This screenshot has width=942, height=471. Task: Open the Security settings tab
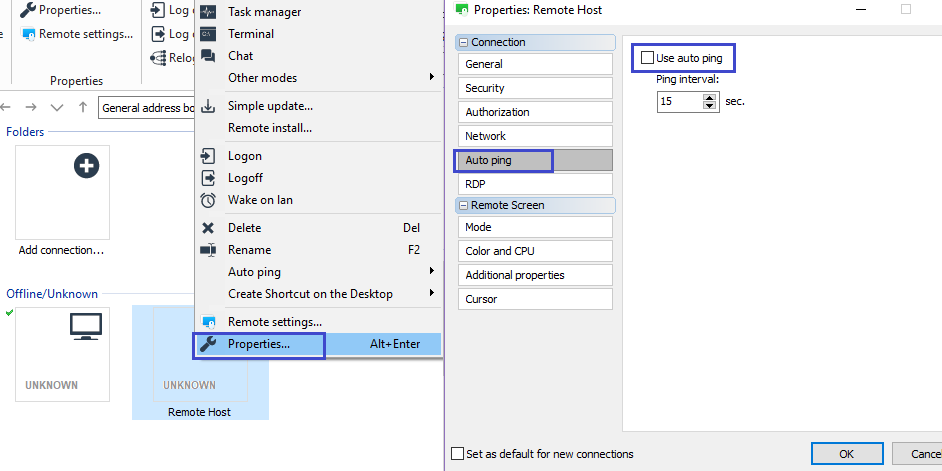point(533,88)
